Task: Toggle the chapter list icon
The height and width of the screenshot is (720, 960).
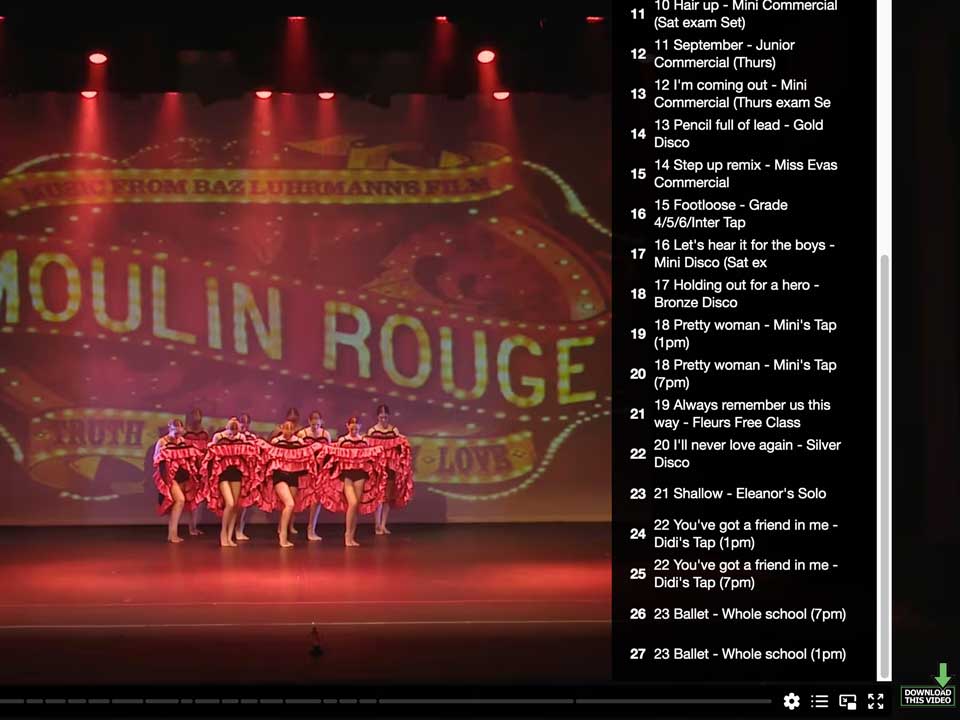Action: coord(819,701)
